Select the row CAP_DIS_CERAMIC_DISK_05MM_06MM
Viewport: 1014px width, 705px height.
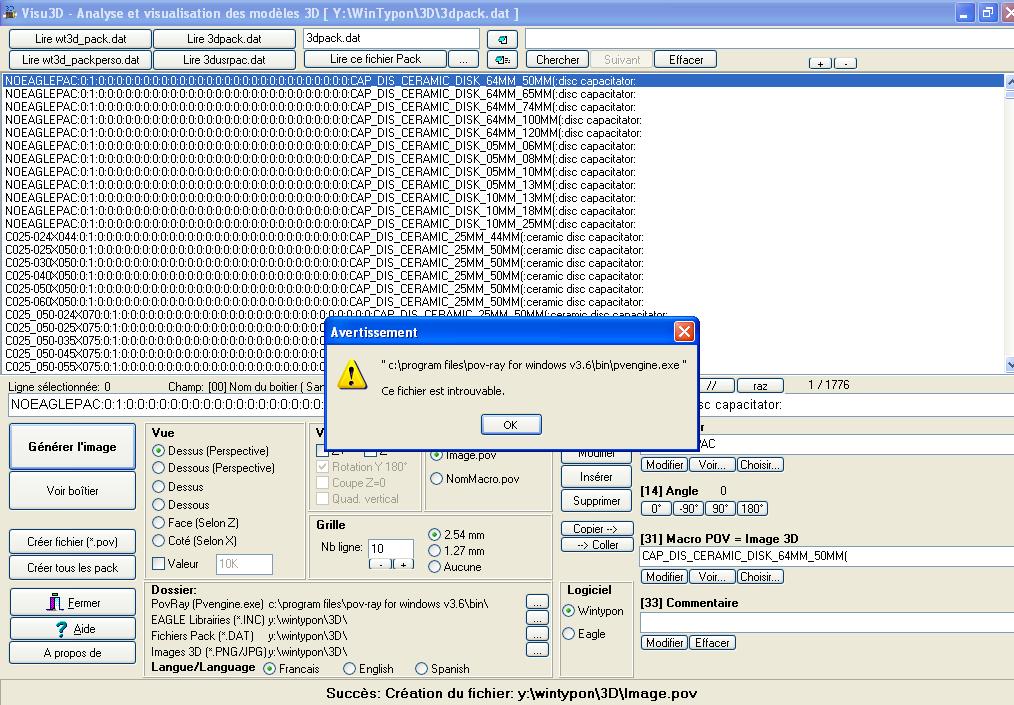coord(503,146)
